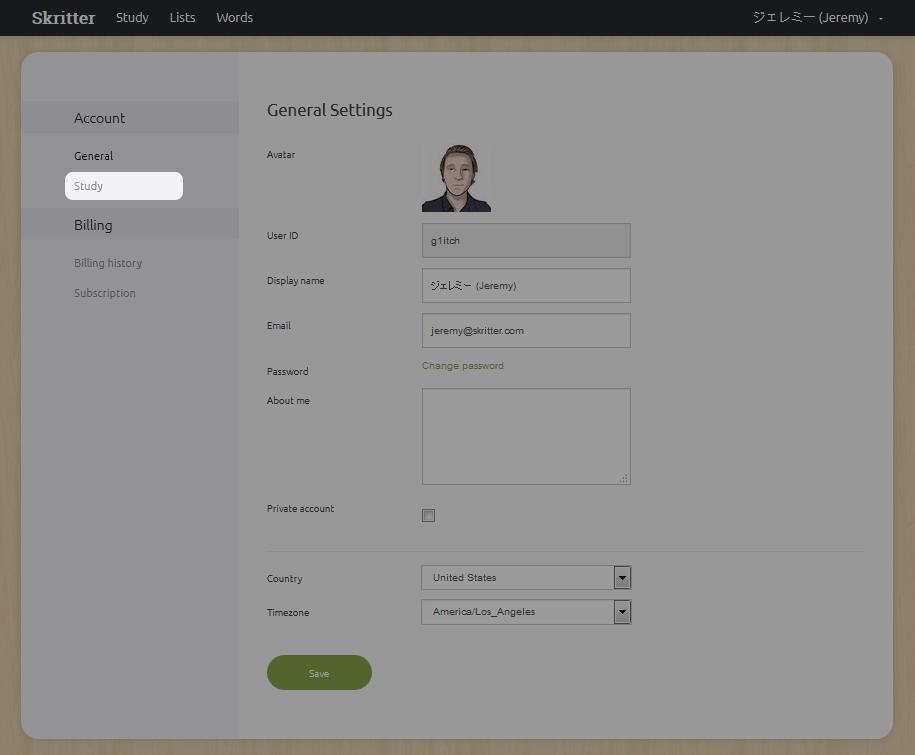Click the Password label text
Image resolution: width=915 pixels, height=755 pixels.
point(288,372)
